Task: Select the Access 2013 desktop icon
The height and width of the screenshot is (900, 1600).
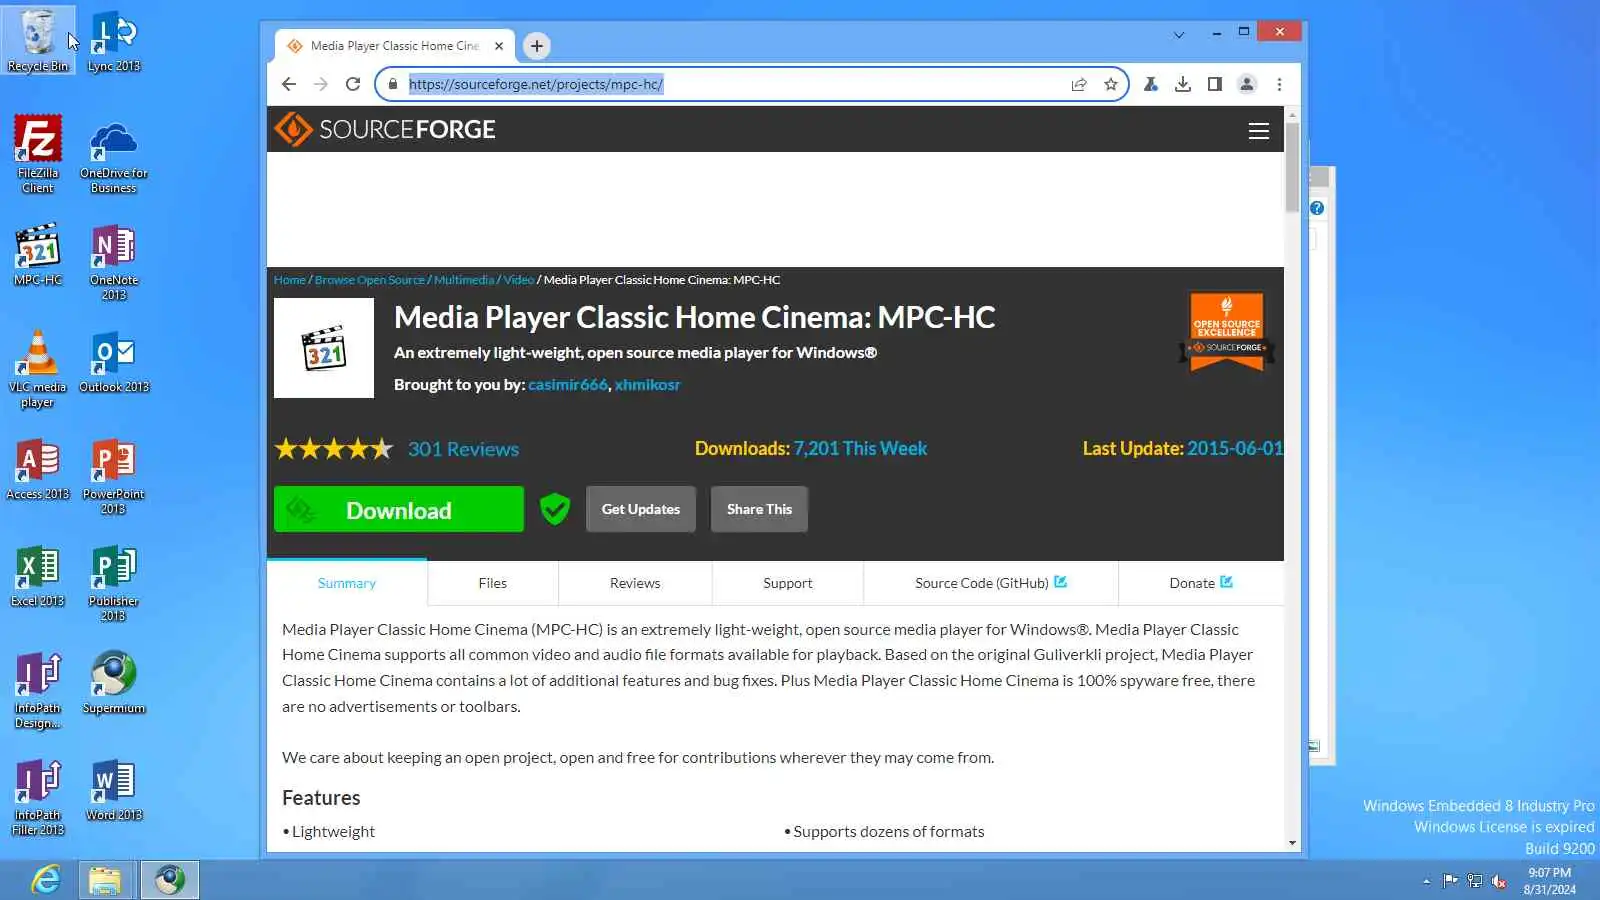Action: click(38, 468)
